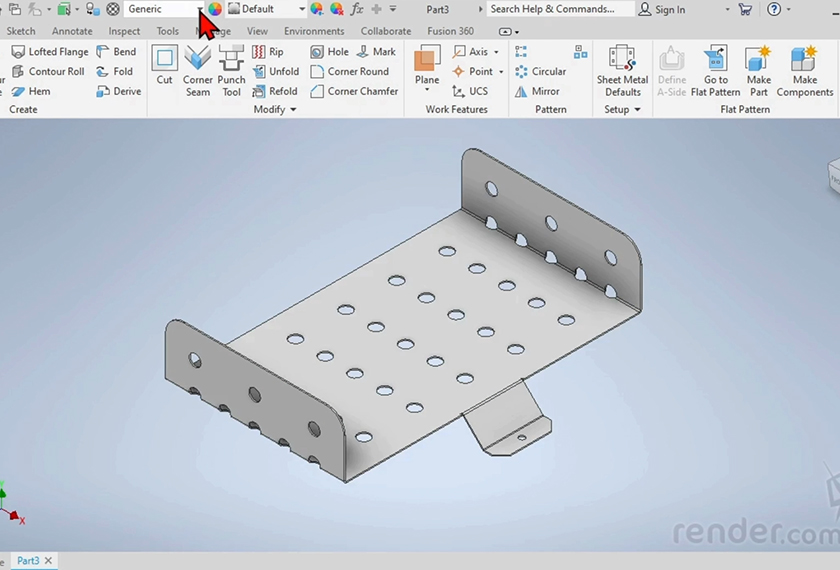Click Make Components icon
The width and height of the screenshot is (840, 570).
click(804, 71)
